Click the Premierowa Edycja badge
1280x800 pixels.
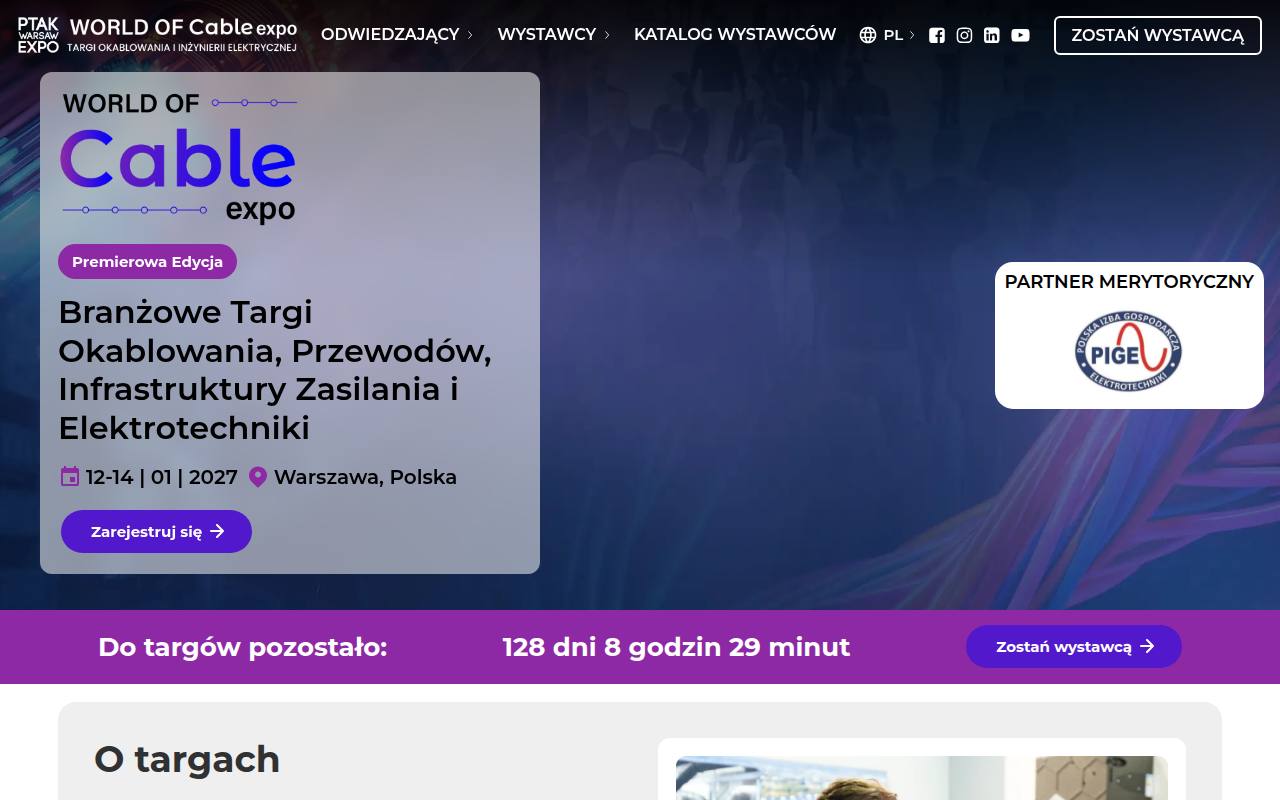(x=147, y=262)
